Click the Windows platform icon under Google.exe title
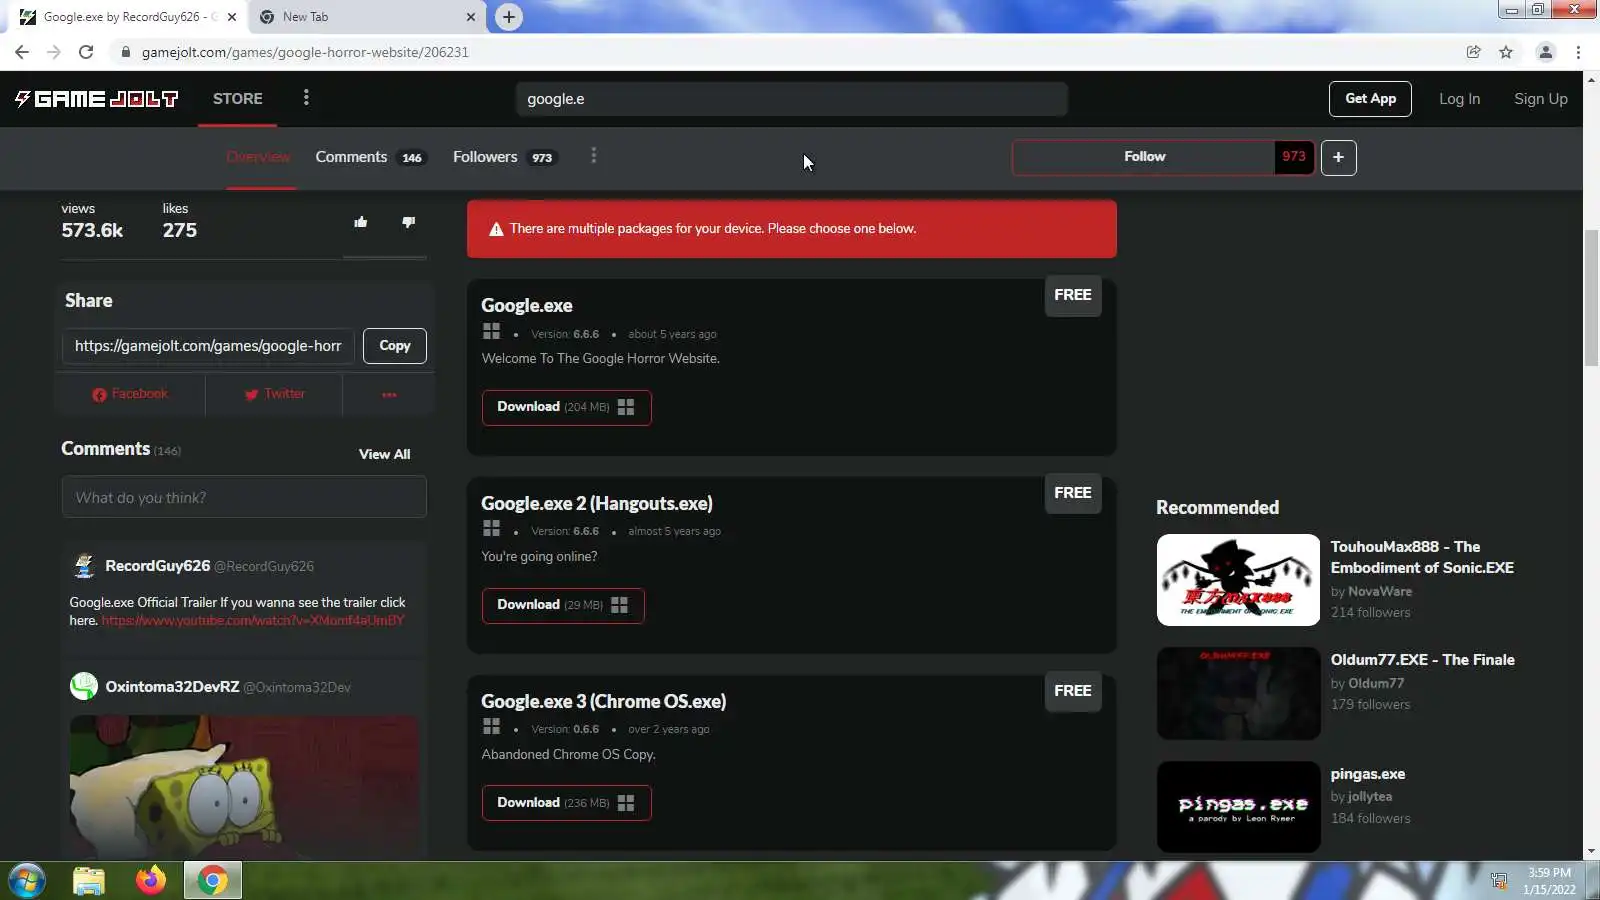Viewport: 1600px width, 900px height. [491, 331]
